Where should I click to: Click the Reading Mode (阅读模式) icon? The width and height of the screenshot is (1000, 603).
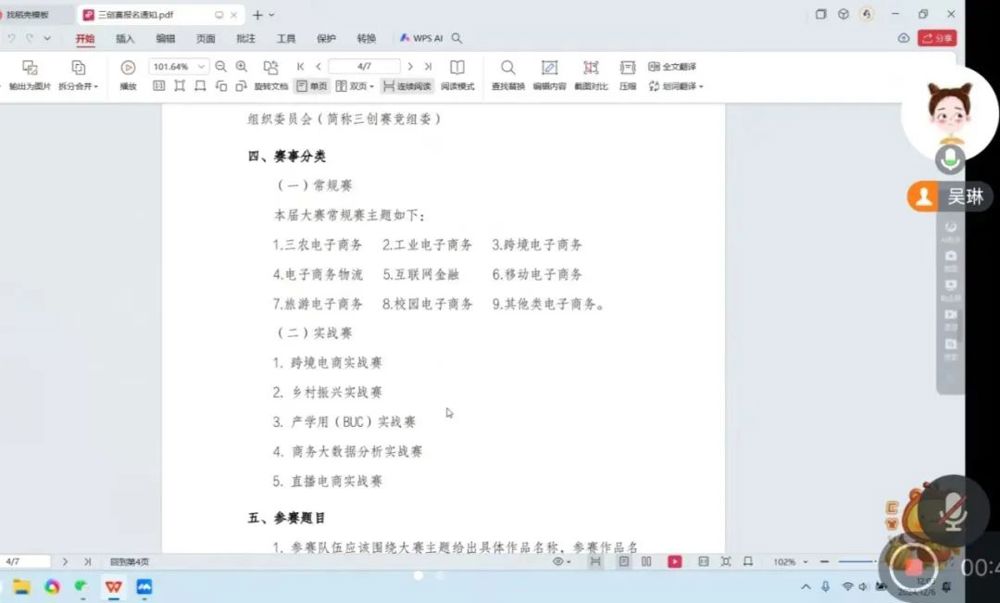click(457, 68)
